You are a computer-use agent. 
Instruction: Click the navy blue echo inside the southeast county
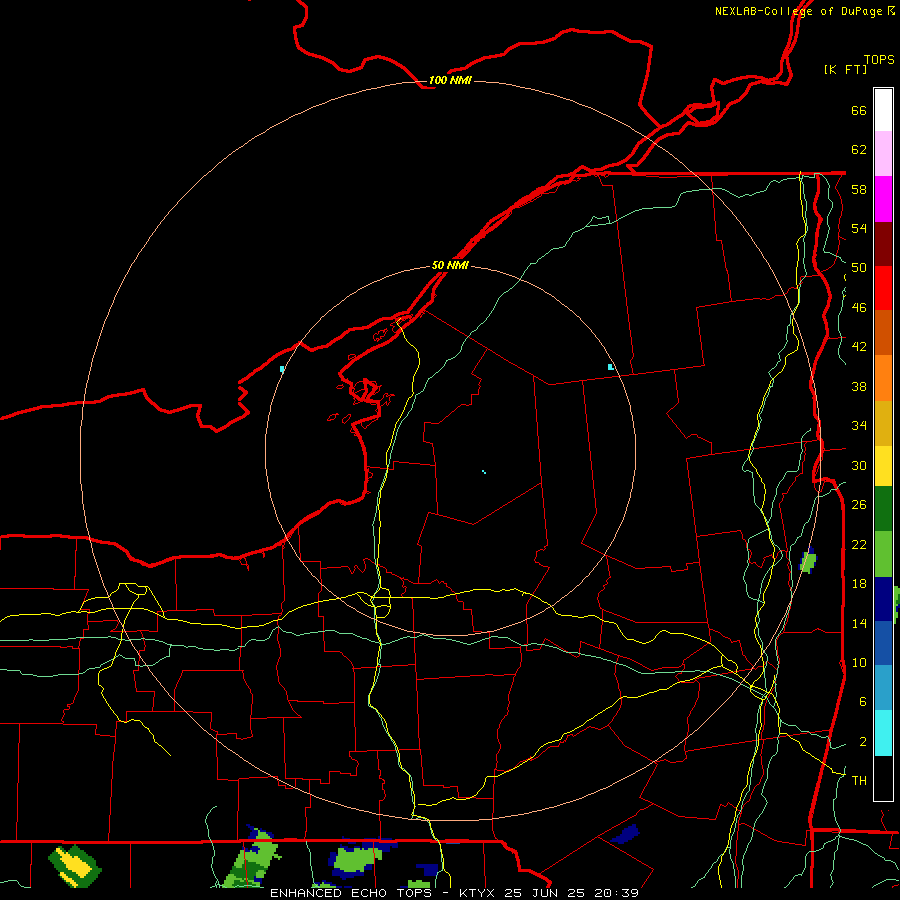click(626, 833)
